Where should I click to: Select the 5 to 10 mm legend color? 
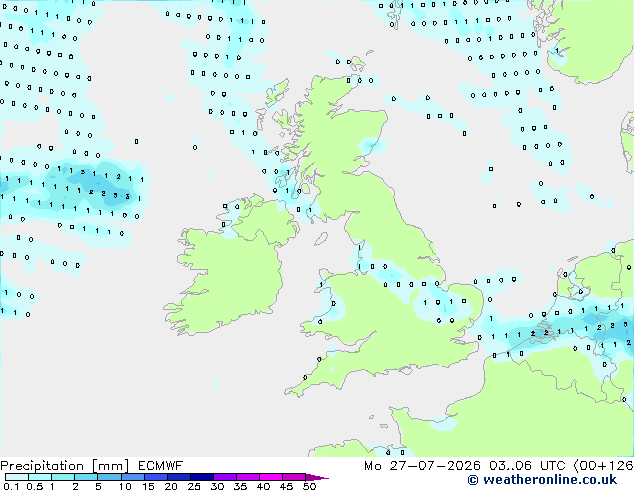point(109,477)
